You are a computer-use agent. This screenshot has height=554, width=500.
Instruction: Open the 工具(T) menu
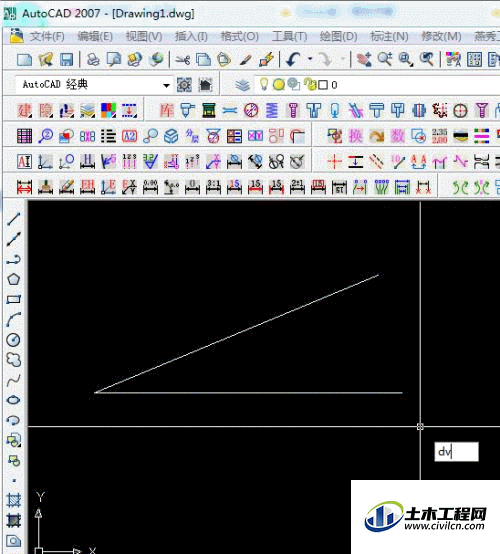point(289,36)
